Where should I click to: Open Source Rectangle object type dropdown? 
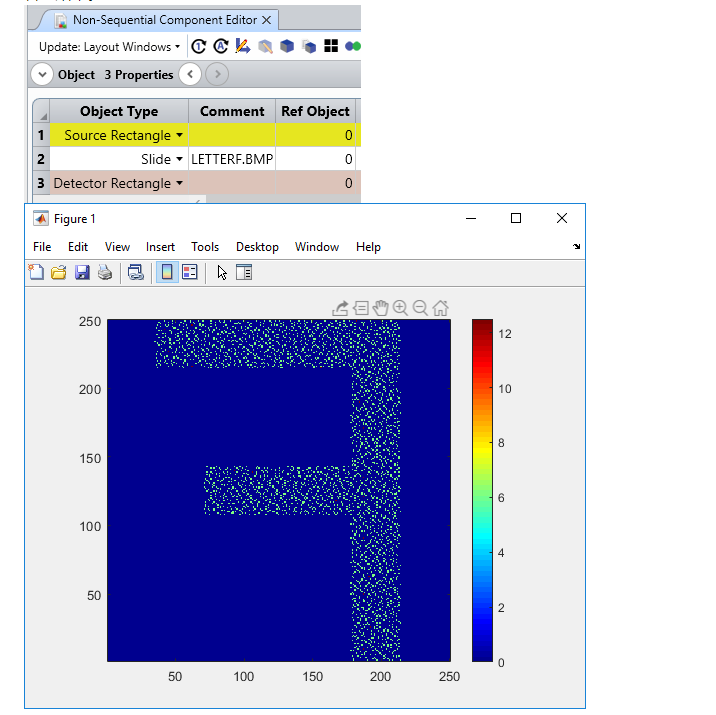click(x=180, y=135)
